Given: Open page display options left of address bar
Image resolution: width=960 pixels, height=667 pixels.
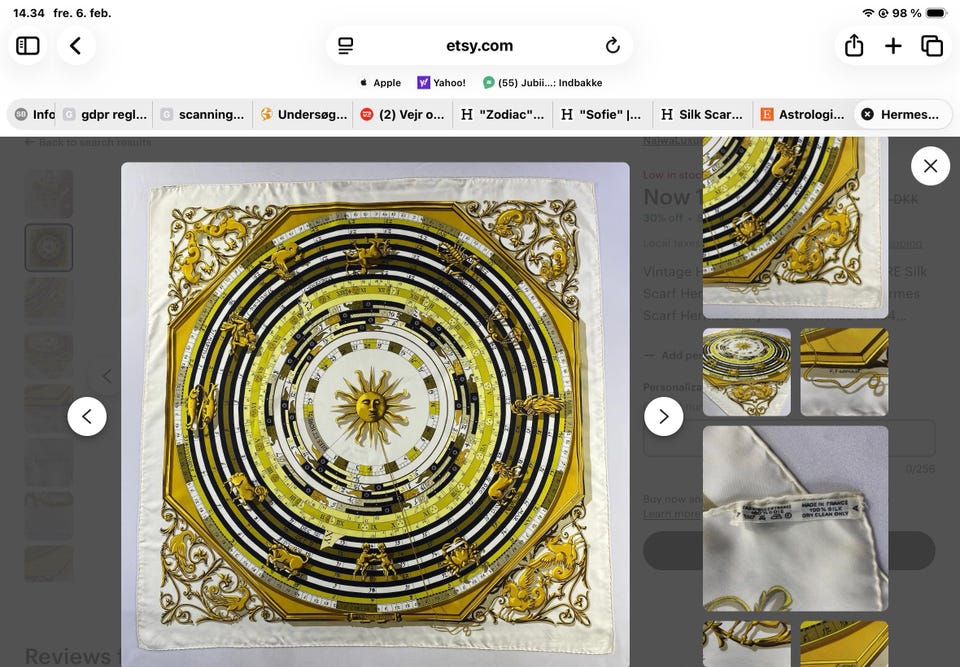Looking at the screenshot, I should [344, 45].
